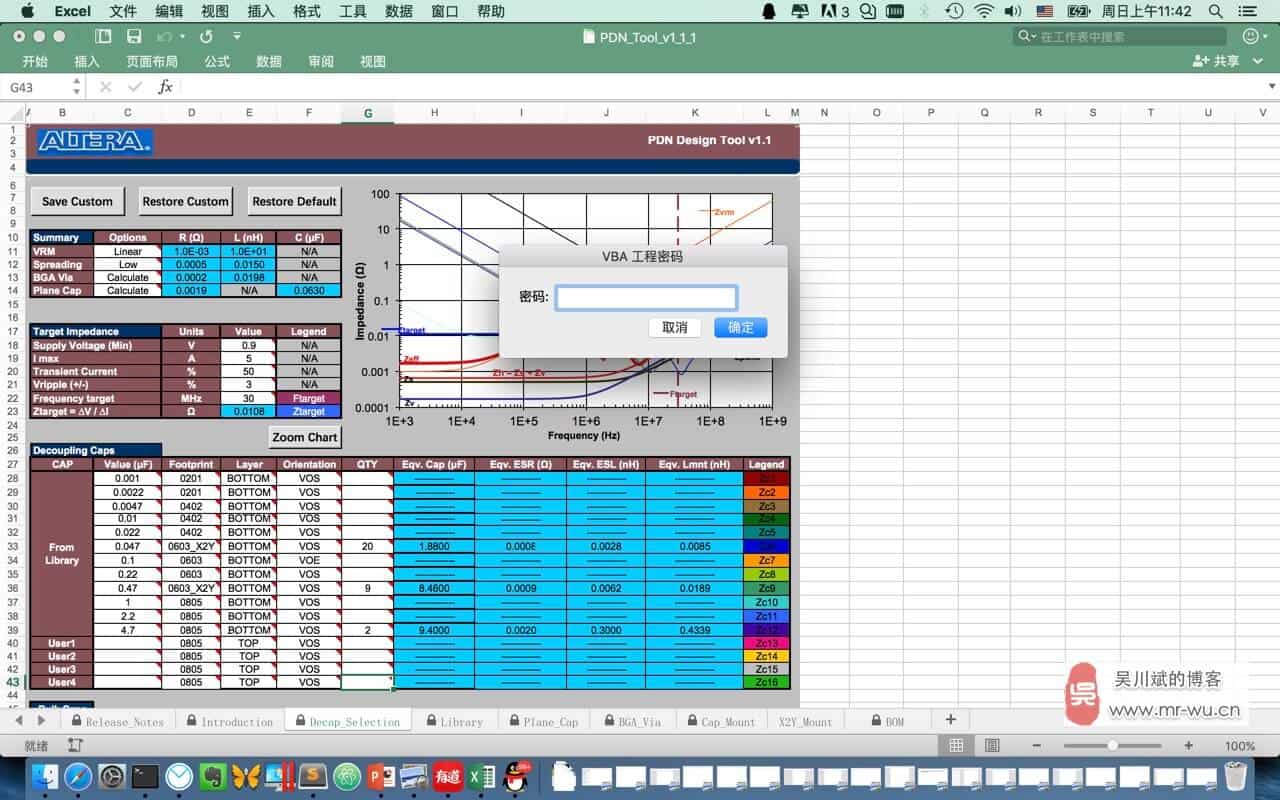Open the 工具 menu in menu bar
1280x800 pixels.
[x=353, y=11]
